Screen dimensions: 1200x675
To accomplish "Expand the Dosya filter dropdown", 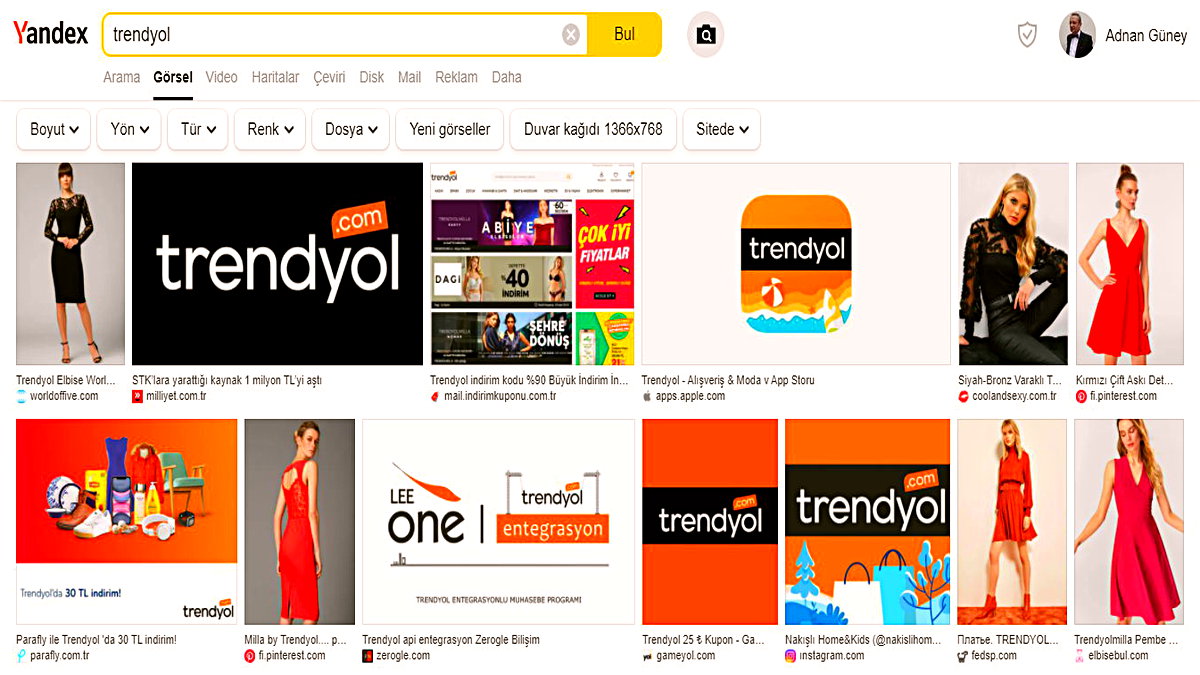I will 351,129.
